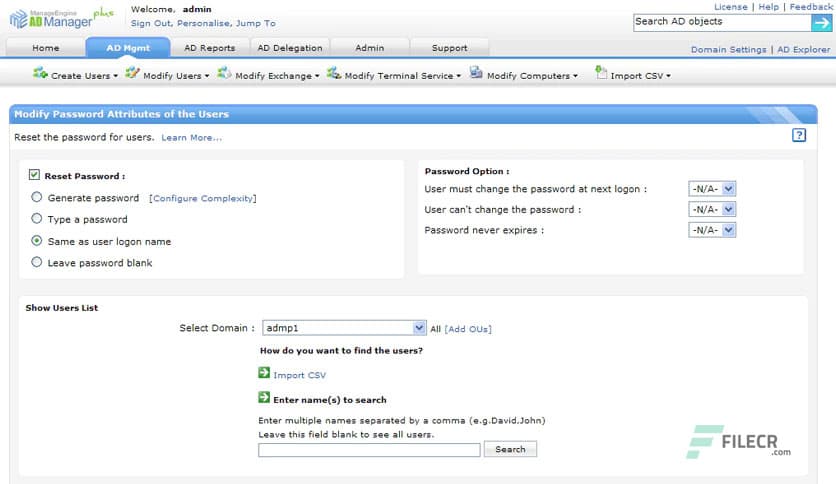The height and width of the screenshot is (484, 836).
Task: Click the Import CSV toolbar icon
Action: (x=601, y=72)
